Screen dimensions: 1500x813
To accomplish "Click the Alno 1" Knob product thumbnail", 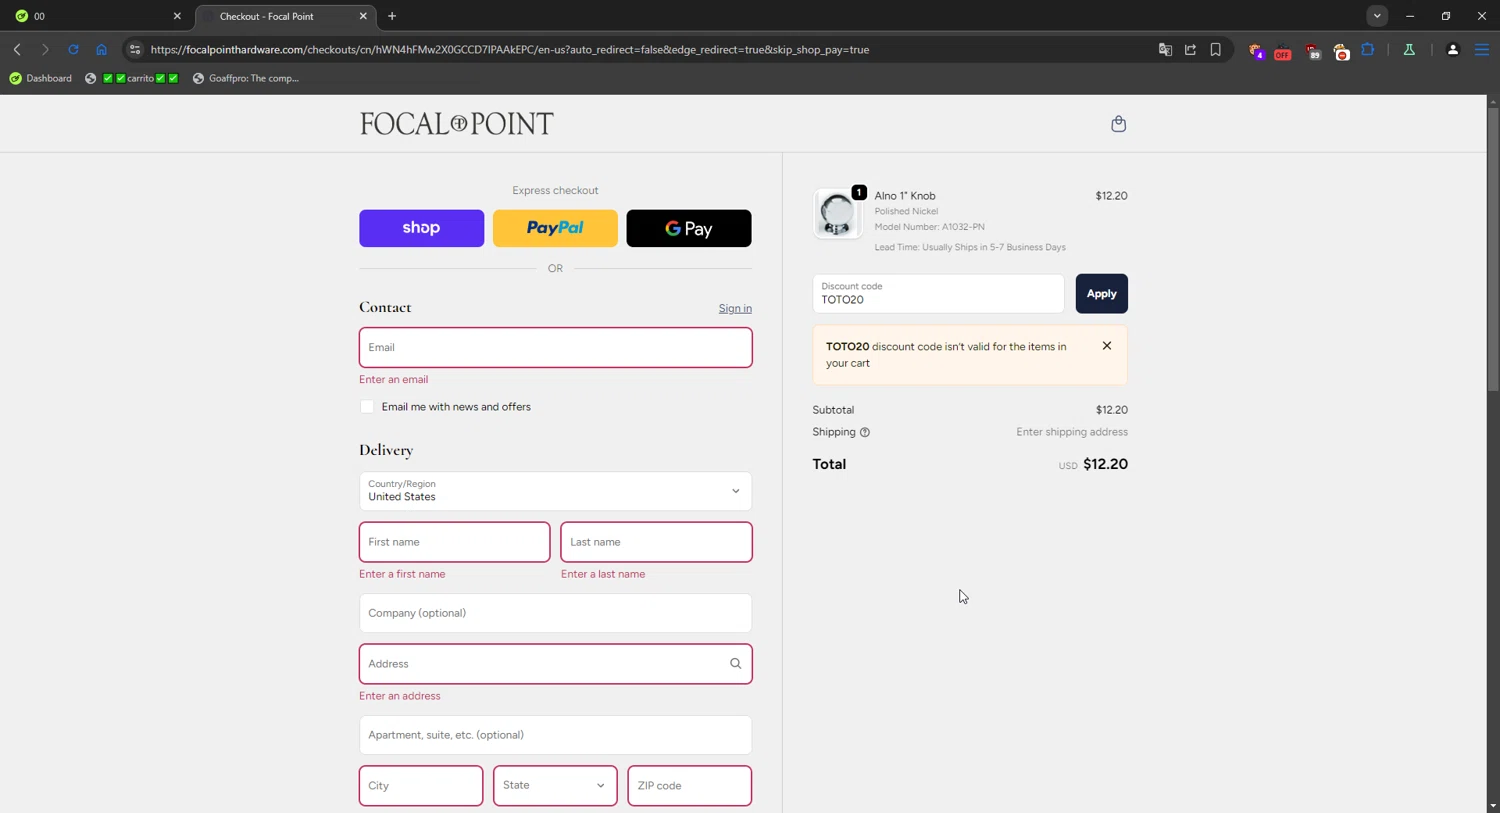I will [x=837, y=213].
